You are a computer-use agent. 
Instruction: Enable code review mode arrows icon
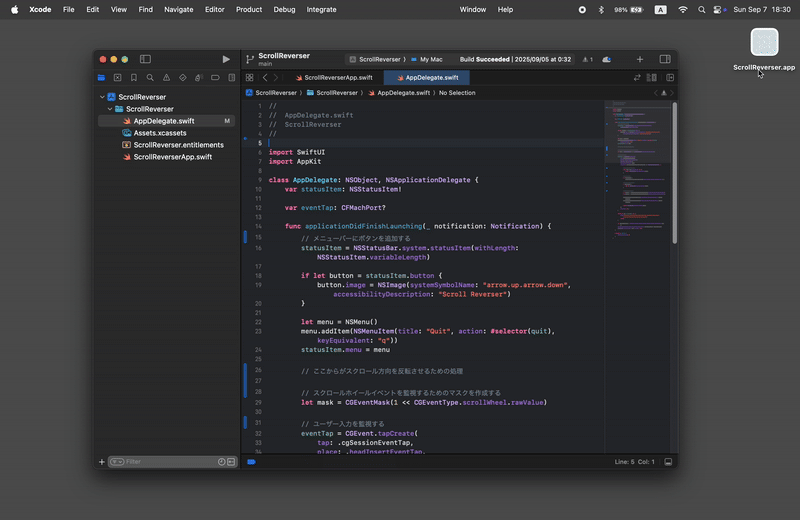(x=637, y=78)
